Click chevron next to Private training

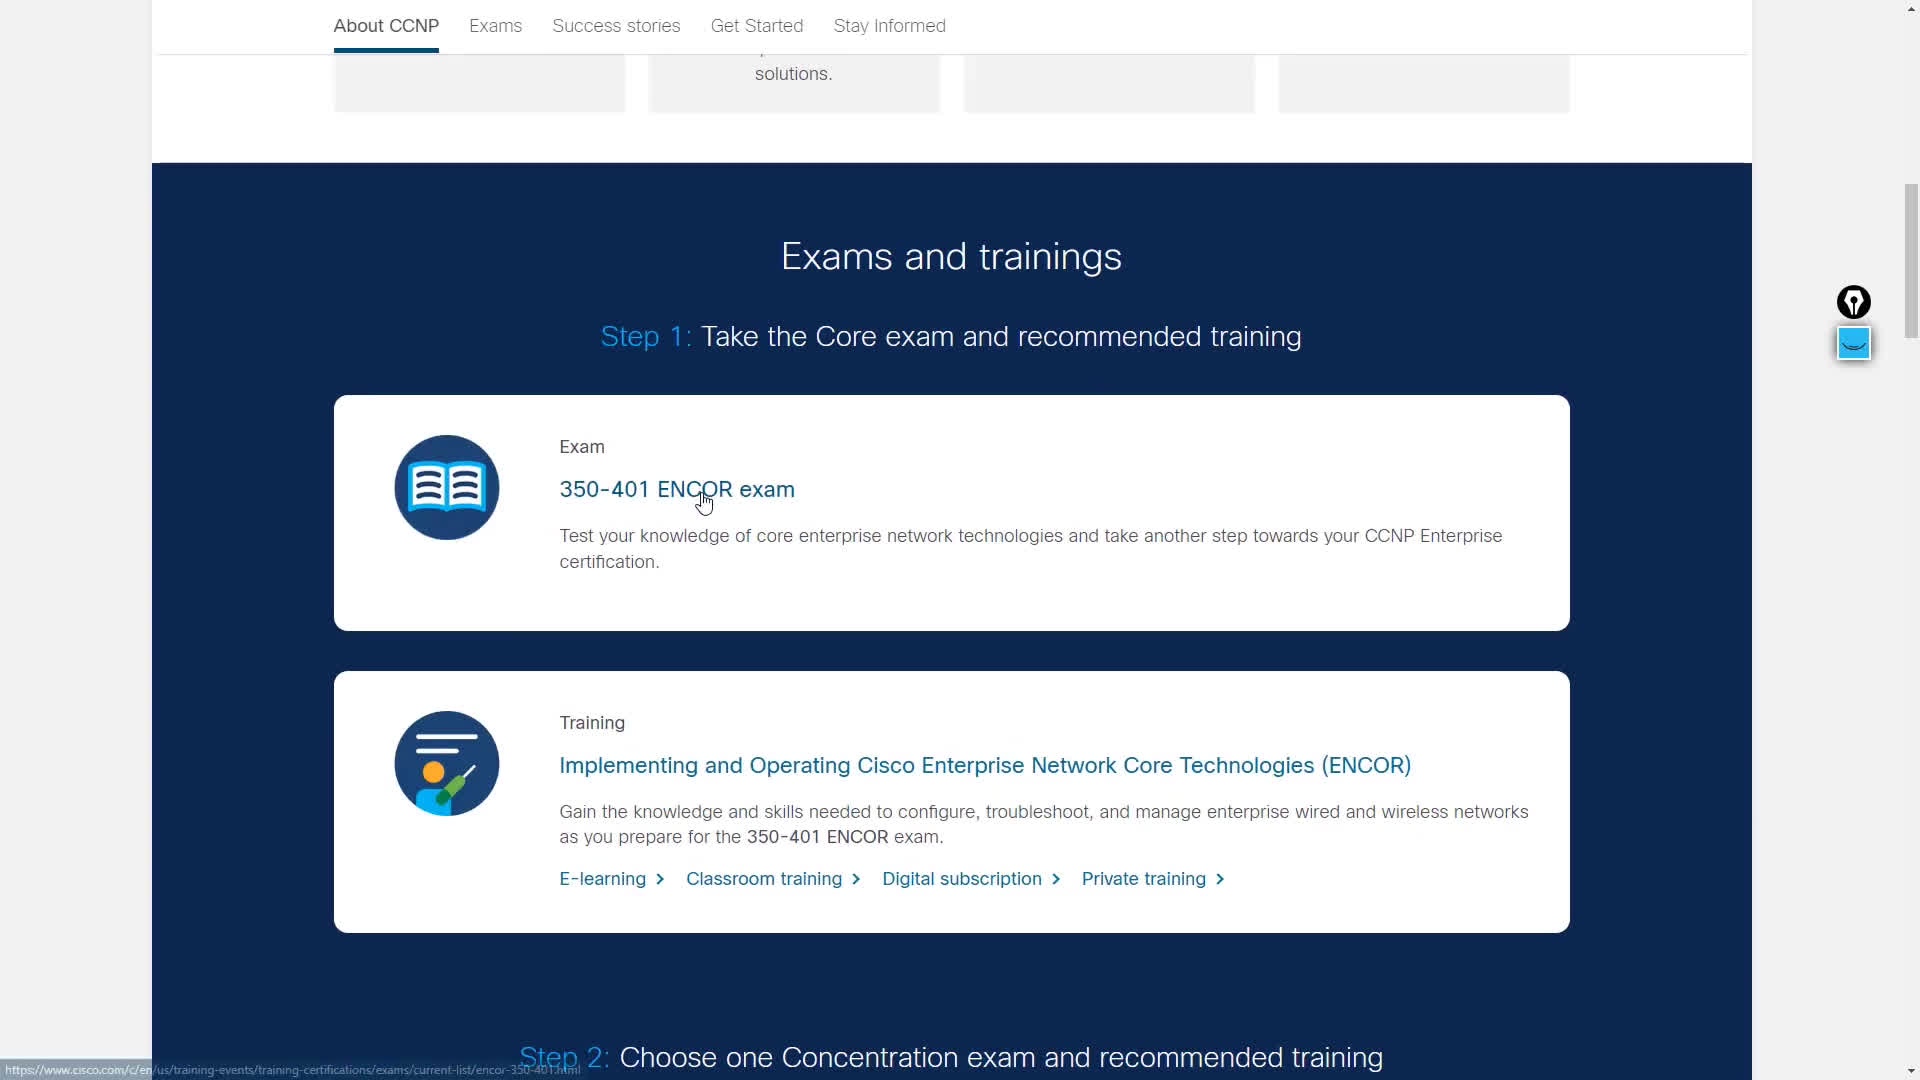(x=1220, y=879)
